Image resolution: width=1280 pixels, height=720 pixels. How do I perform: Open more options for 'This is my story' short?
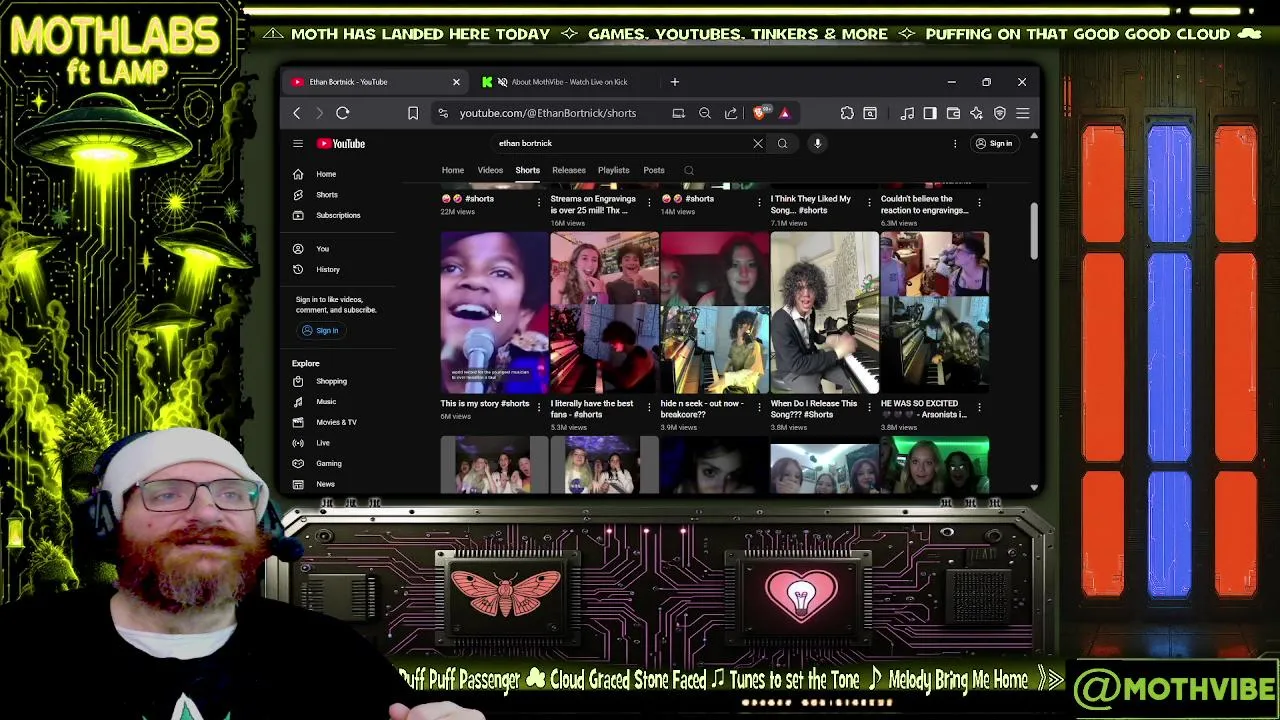pos(540,407)
